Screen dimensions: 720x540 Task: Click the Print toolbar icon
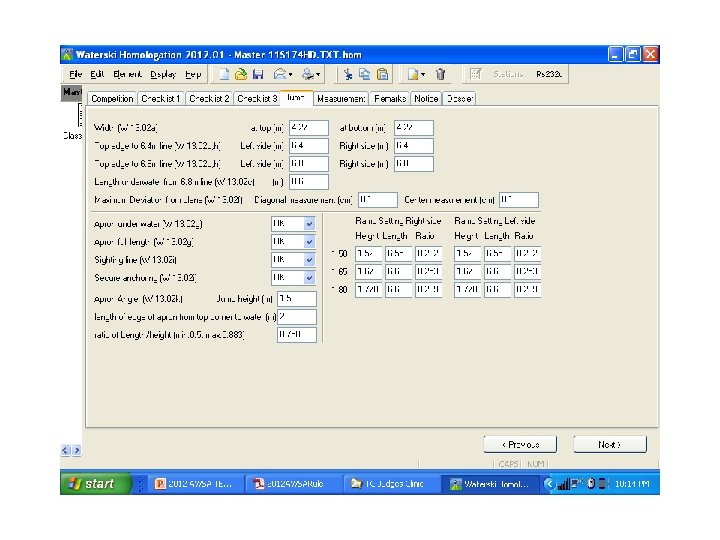coord(308,74)
